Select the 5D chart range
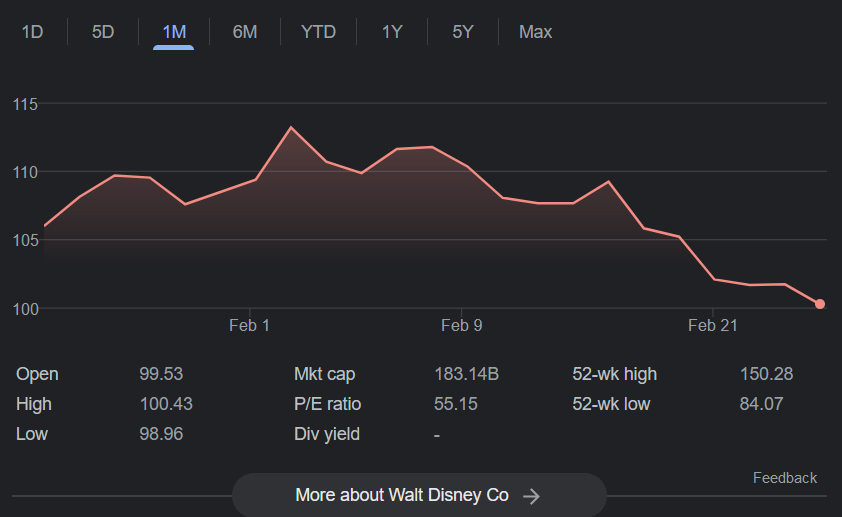The width and height of the screenshot is (842, 517). tap(103, 32)
